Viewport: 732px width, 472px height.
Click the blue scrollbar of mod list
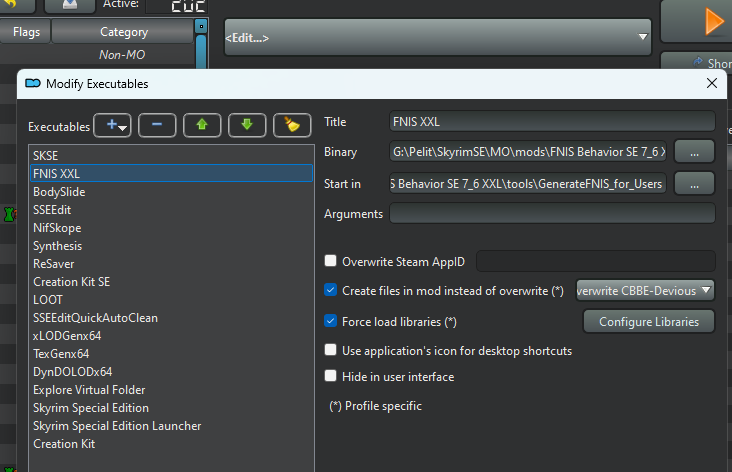point(201,51)
